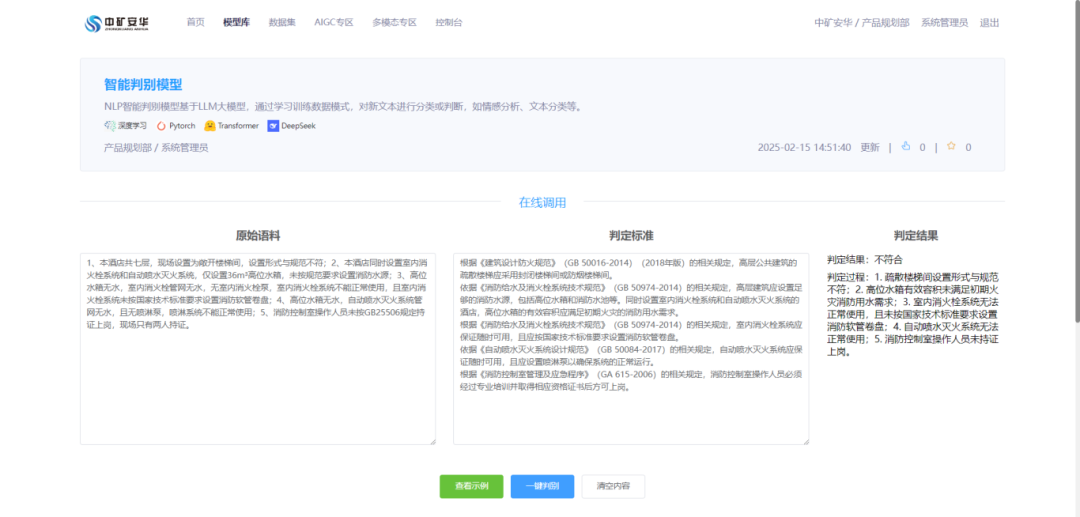This screenshot has height=517, width=1080.
Task: Click the green 查看示例 button
Action: pyautogui.click(x=472, y=486)
